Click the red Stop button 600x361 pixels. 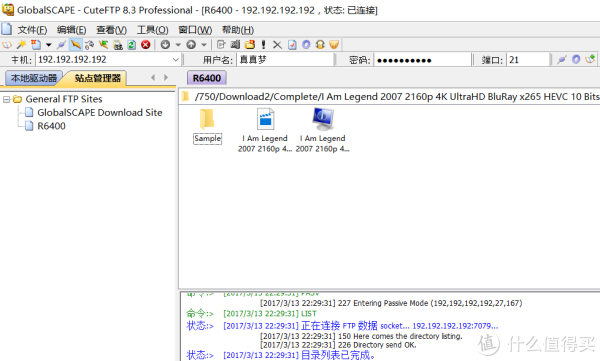[146, 45]
